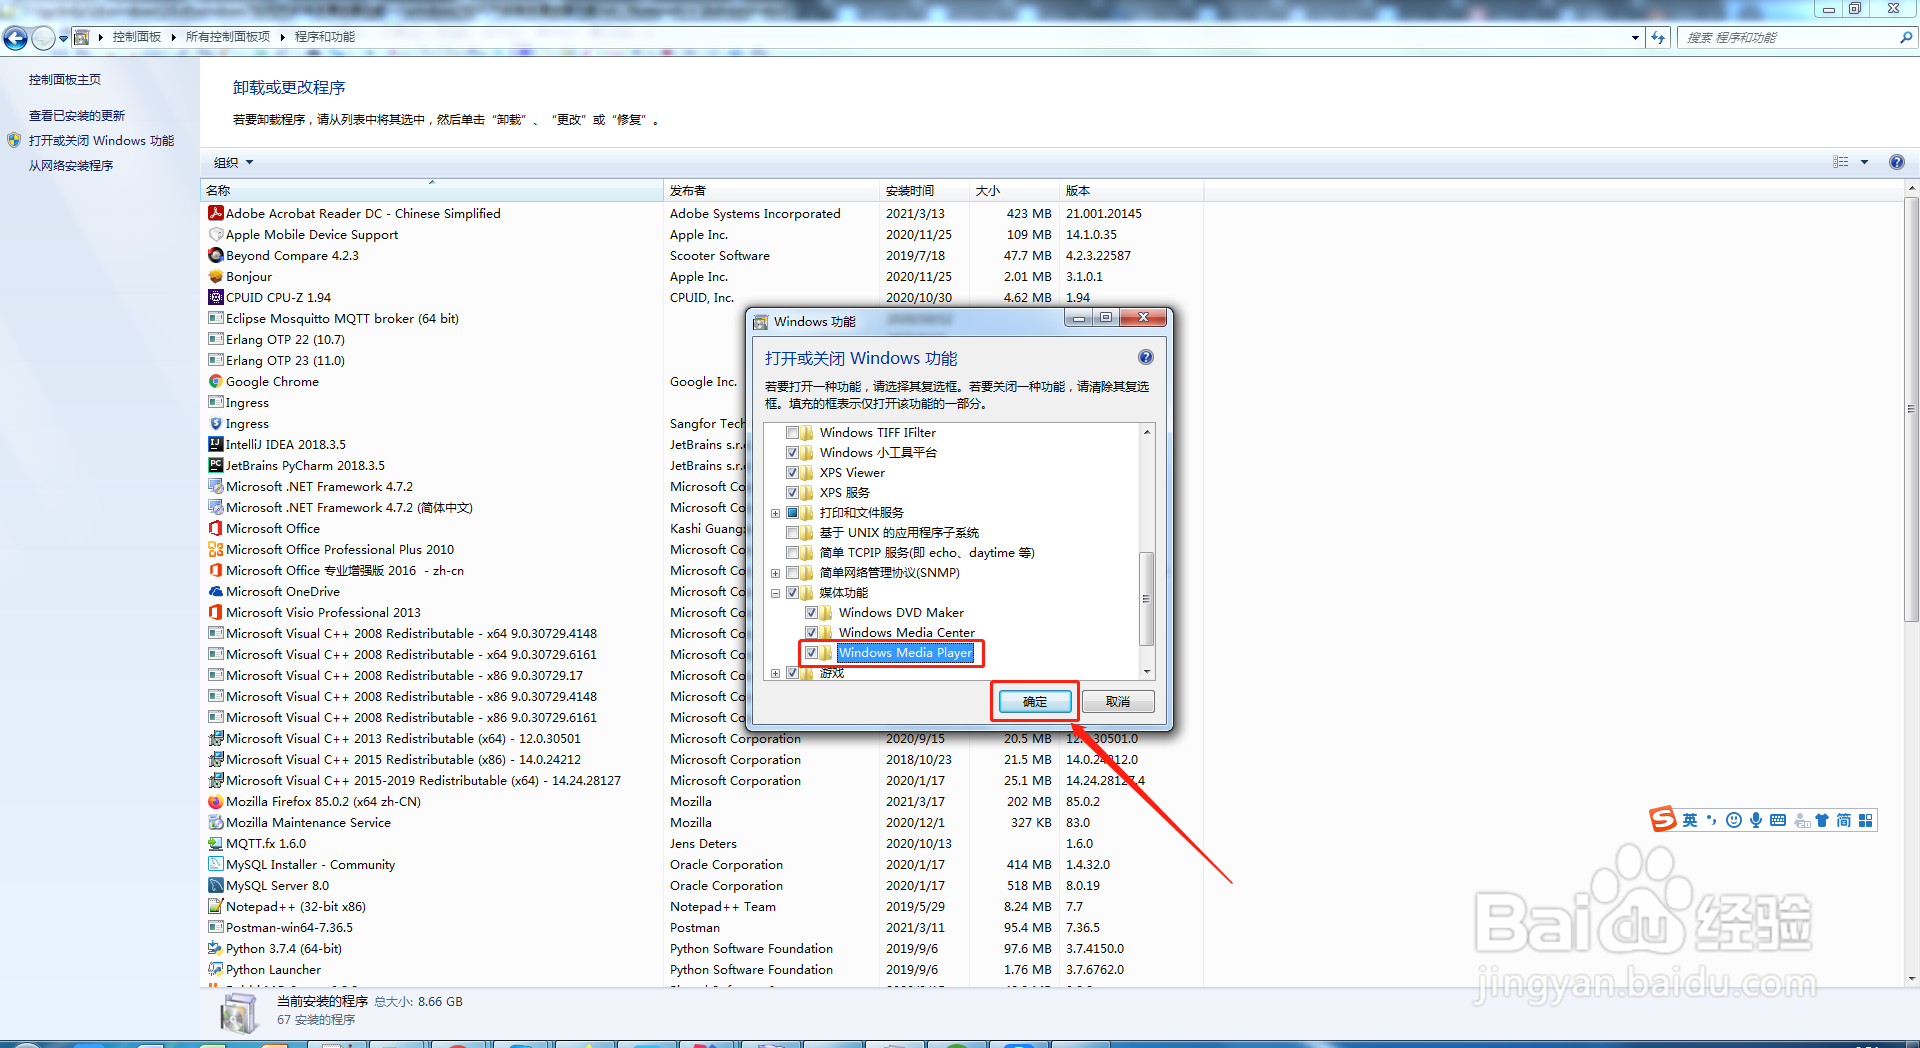Click the 搜索 程序和功能 search field

pyautogui.click(x=1789, y=37)
